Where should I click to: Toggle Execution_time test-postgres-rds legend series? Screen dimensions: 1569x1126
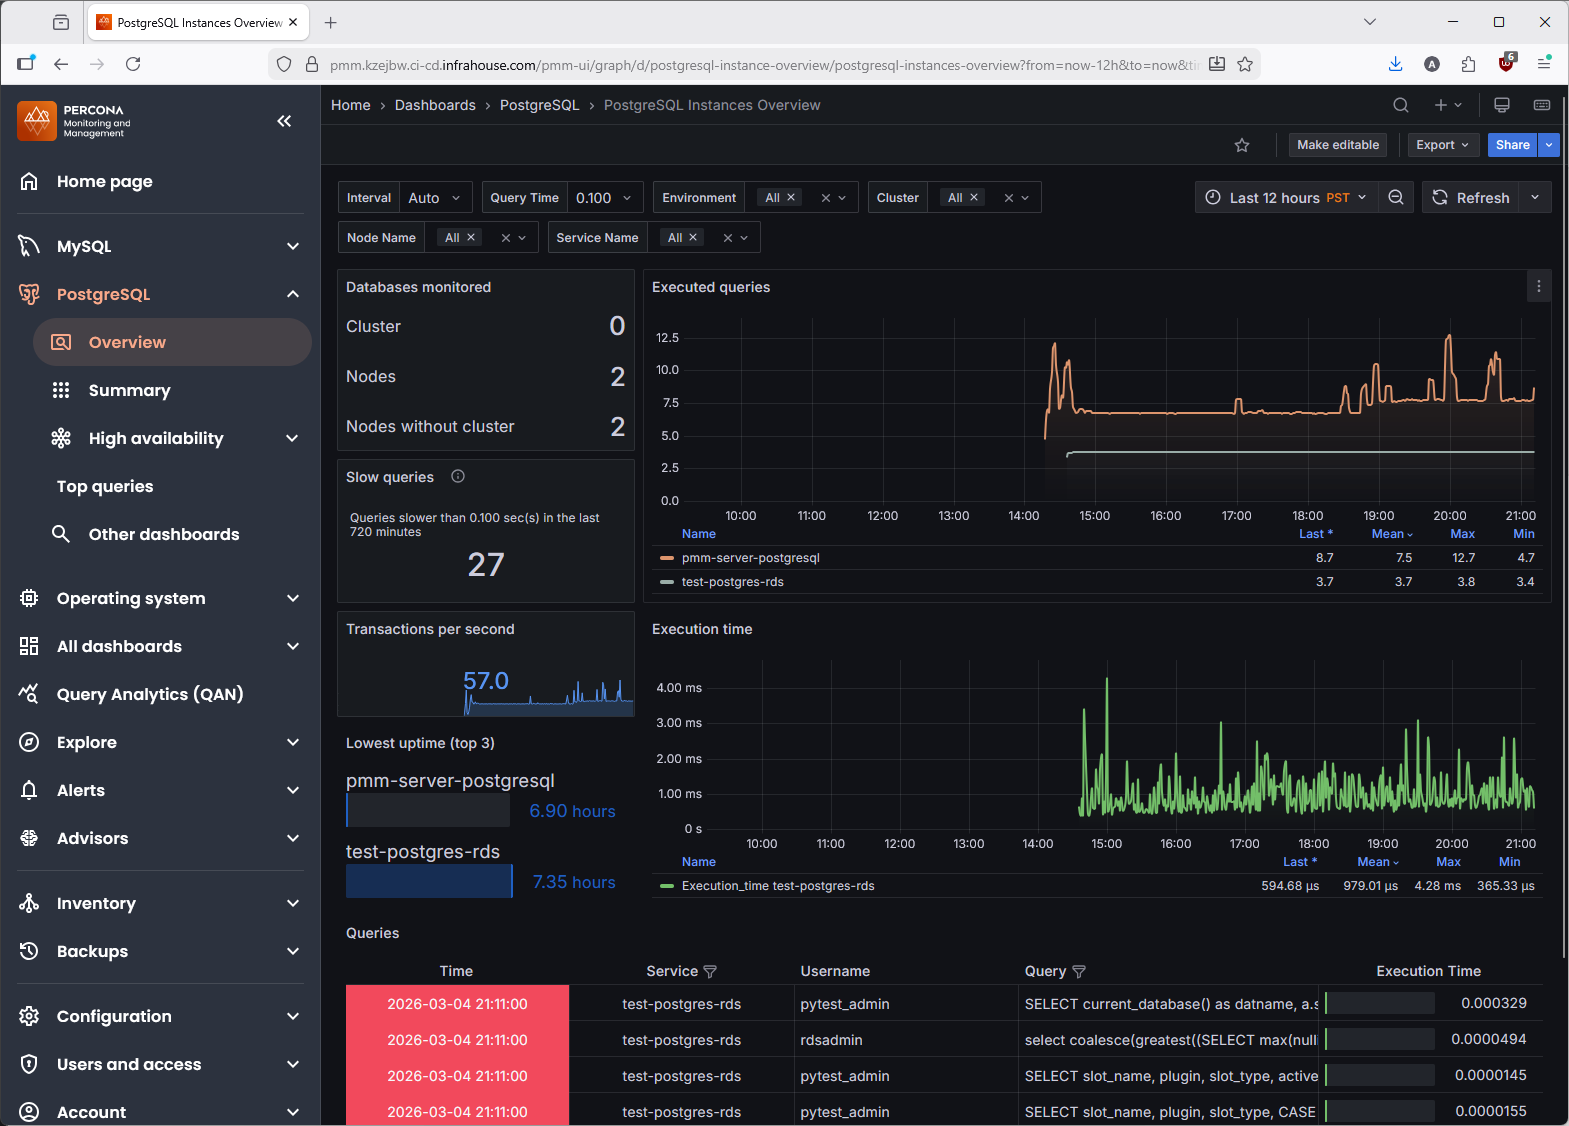coord(777,886)
